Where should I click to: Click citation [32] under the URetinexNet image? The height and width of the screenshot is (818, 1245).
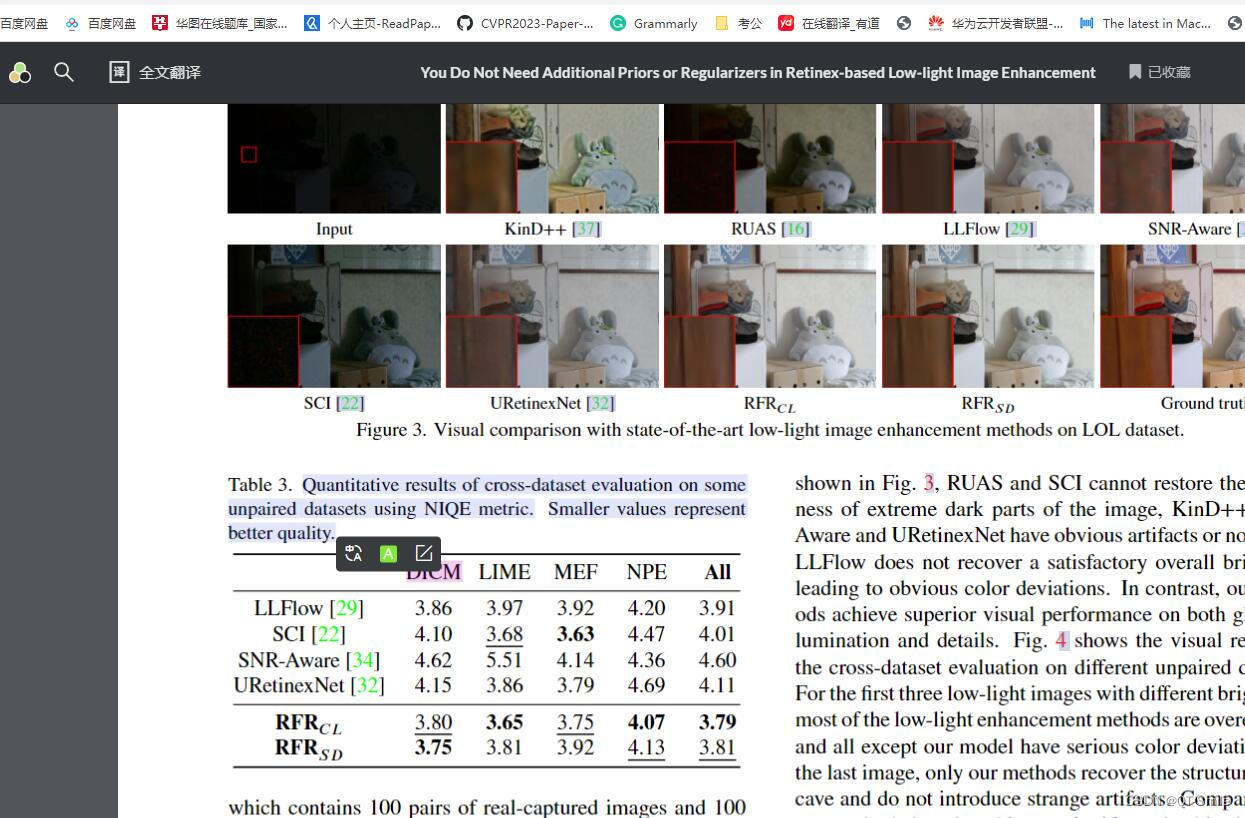point(600,403)
